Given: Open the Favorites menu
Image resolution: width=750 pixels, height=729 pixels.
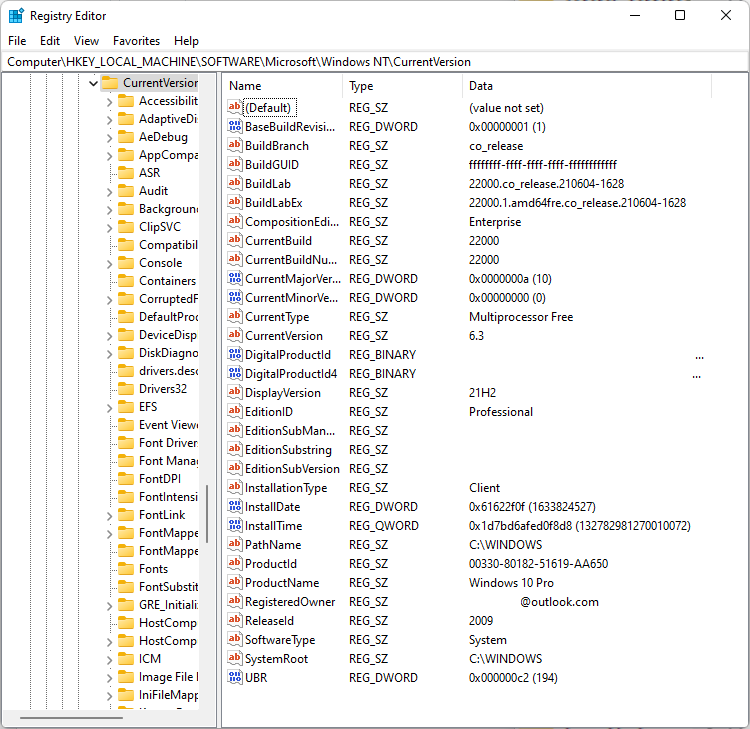Looking at the screenshot, I should 136,41.
